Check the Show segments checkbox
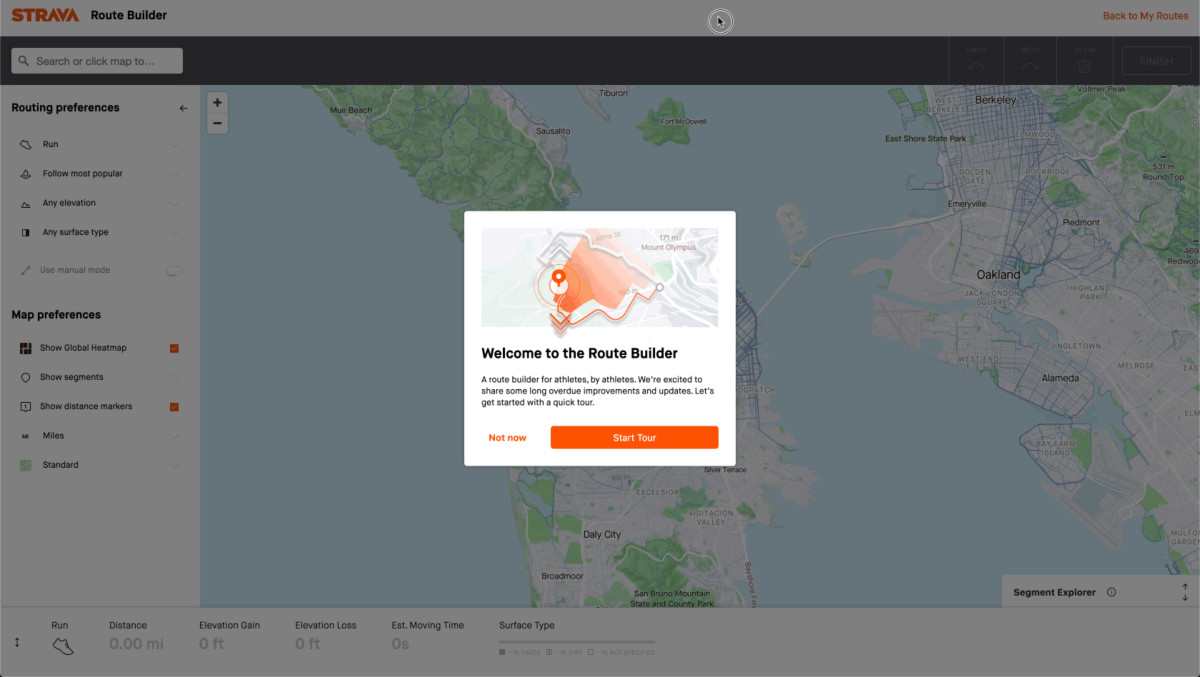The image size is (1200, 677). point(174,377)
